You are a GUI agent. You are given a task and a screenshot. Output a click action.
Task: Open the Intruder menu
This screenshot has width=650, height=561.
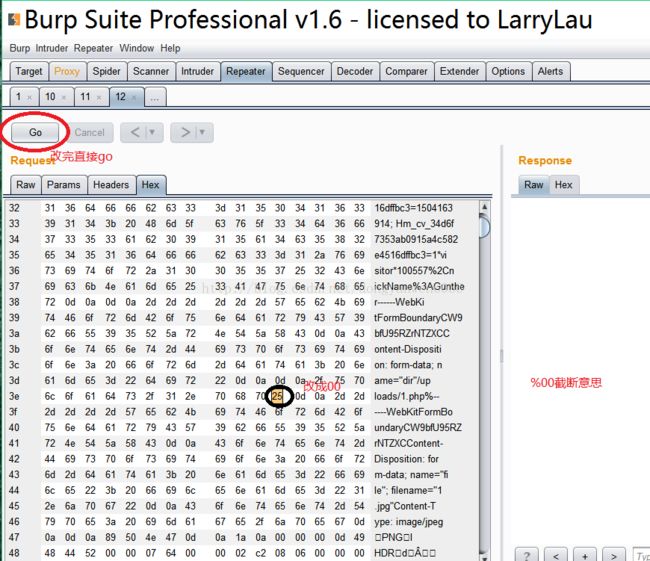[52, 48]
